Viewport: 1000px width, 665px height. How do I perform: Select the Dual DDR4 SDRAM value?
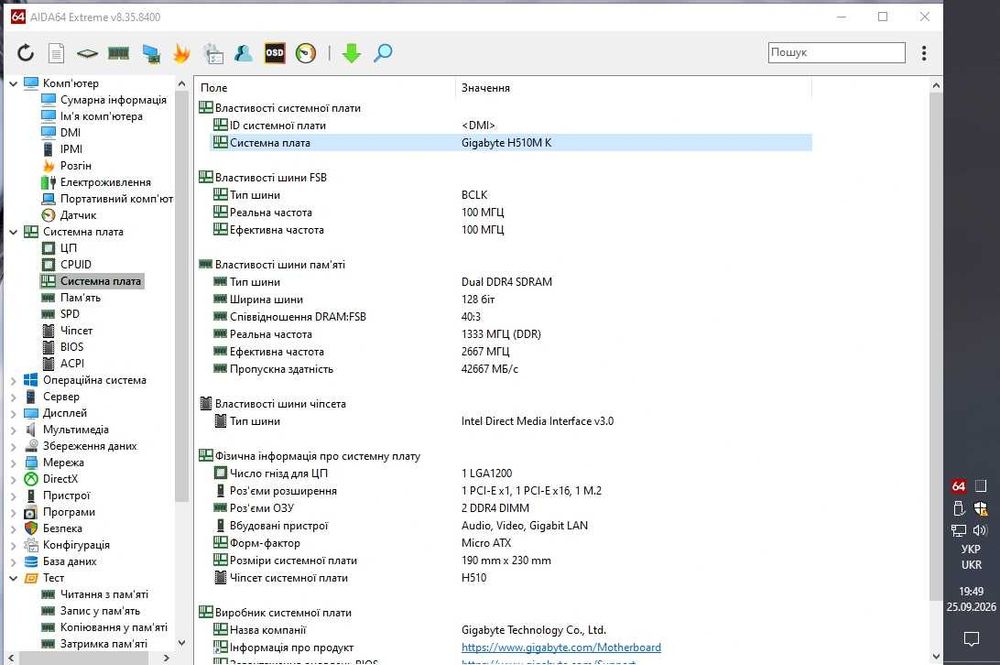[x=506, y=282]
